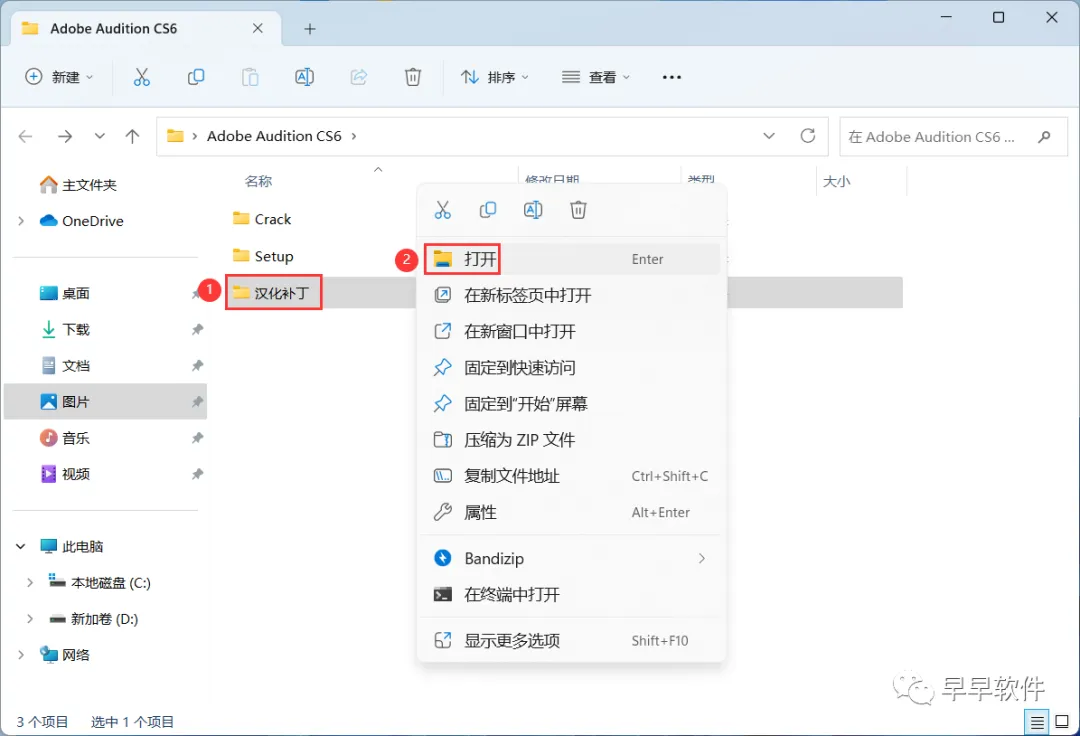The image size is (1080, 736).
Task: Open the 新建 (New) dropdown
Action: 59,77
